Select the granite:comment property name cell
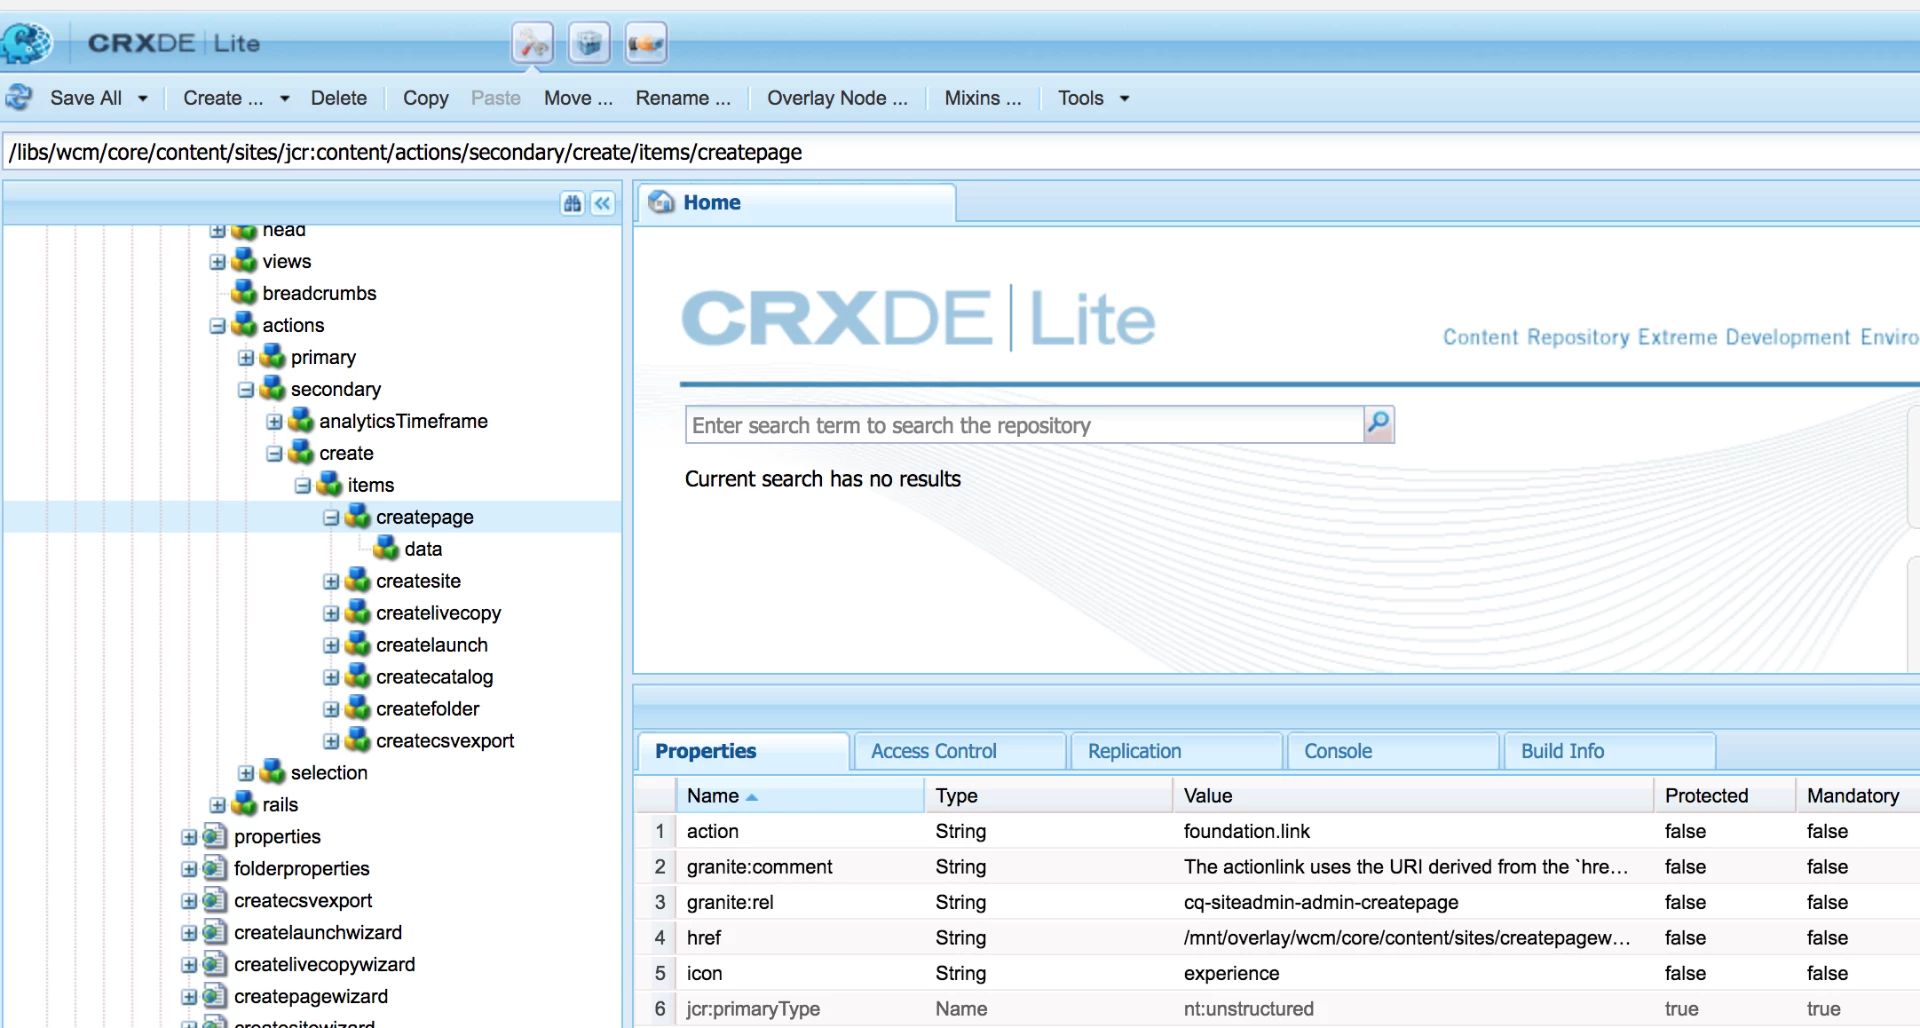Viewport: 1920px width, 1028px height. 800,867
